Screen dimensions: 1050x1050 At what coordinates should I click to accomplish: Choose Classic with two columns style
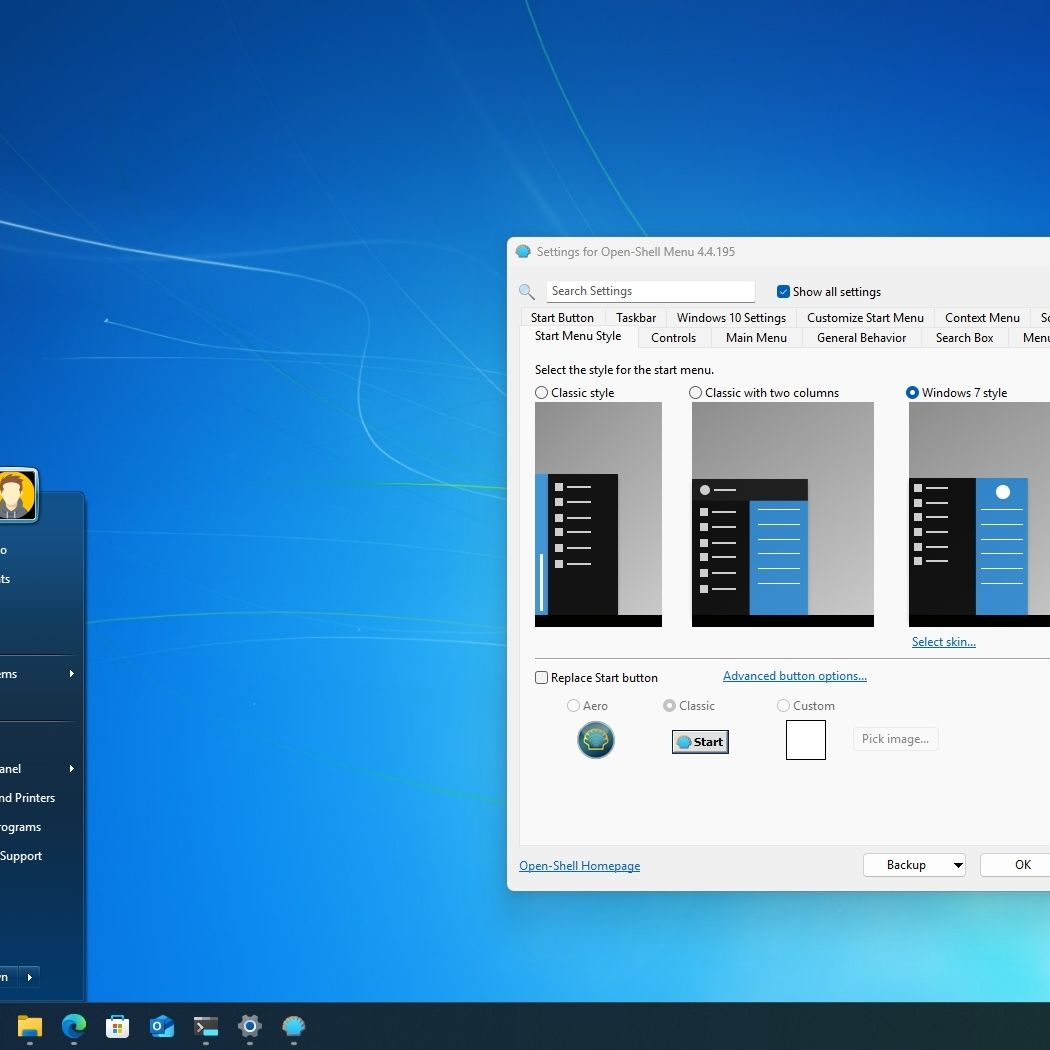point(696,393)
